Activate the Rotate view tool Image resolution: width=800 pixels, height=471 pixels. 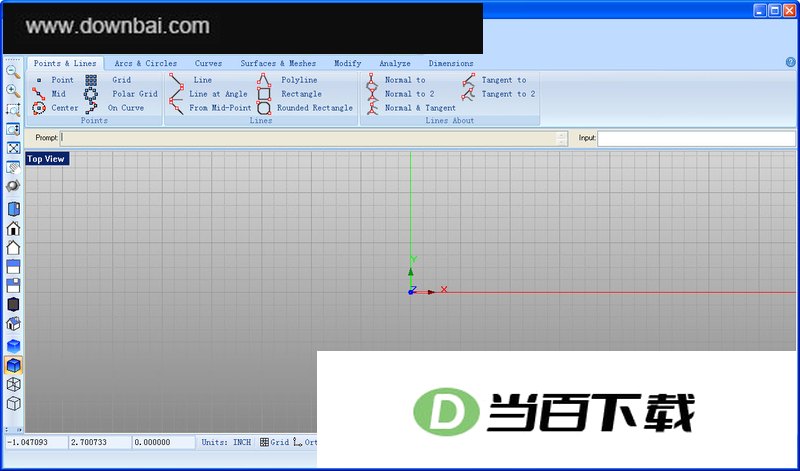[13, 186]
